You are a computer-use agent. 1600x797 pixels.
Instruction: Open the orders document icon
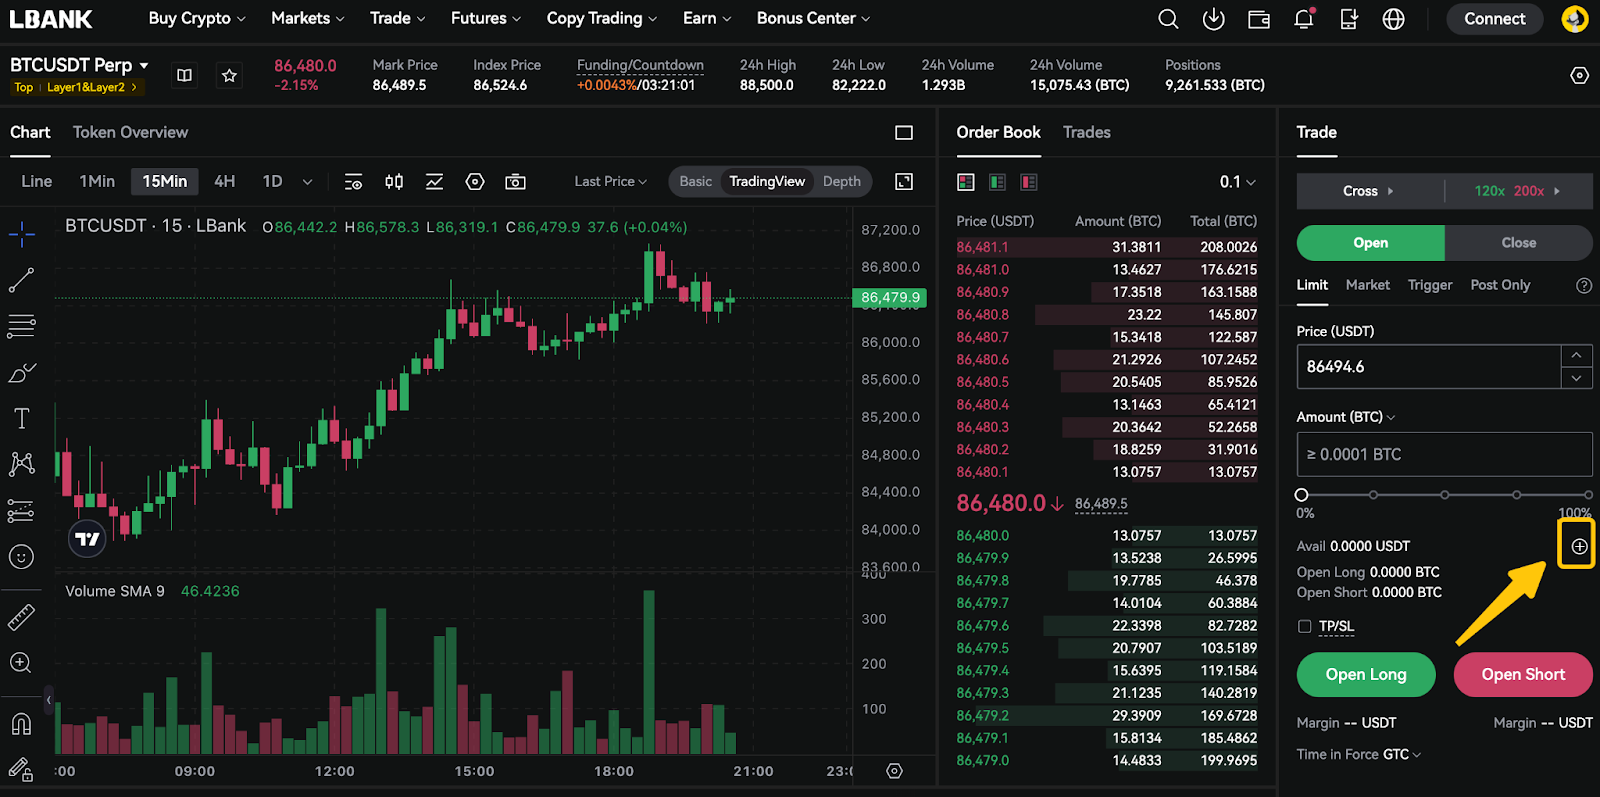coord(1348,19)
